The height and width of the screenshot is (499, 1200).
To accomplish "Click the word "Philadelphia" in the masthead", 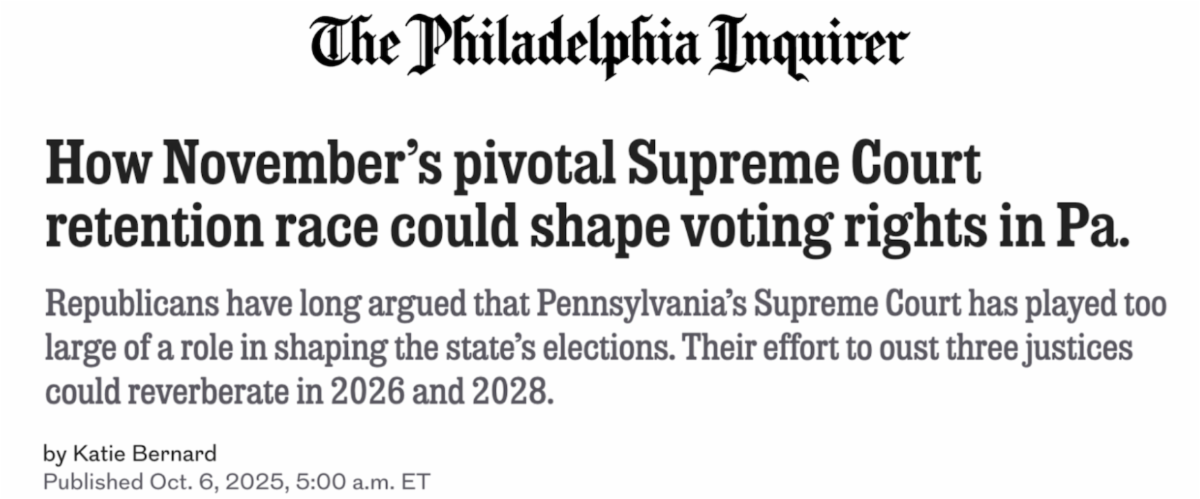I will point(552,45).
